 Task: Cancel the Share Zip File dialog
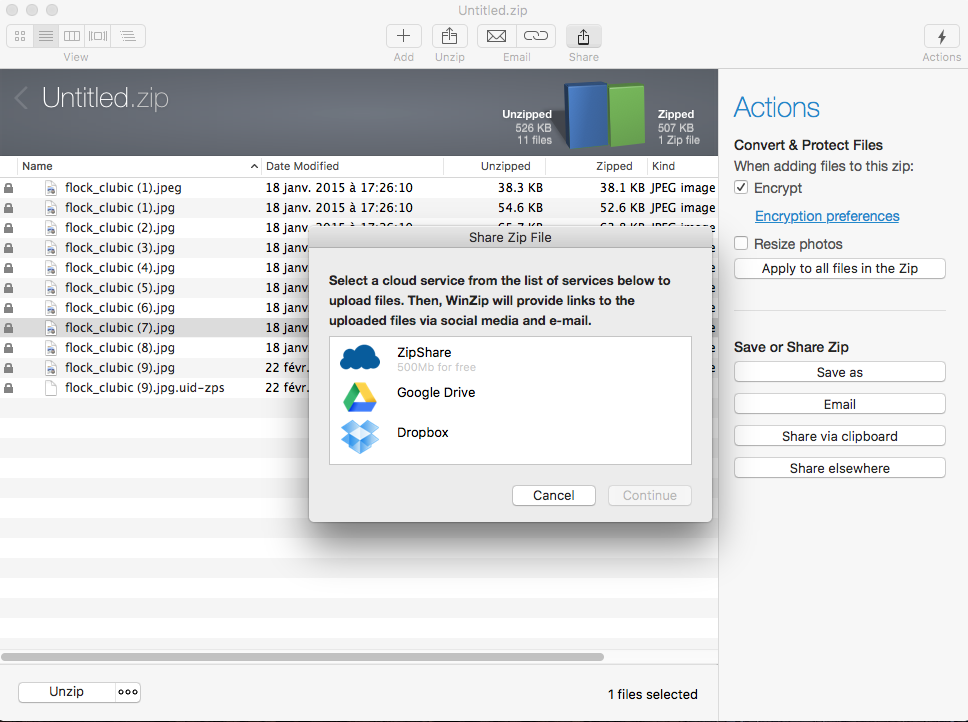coord(553,495)
